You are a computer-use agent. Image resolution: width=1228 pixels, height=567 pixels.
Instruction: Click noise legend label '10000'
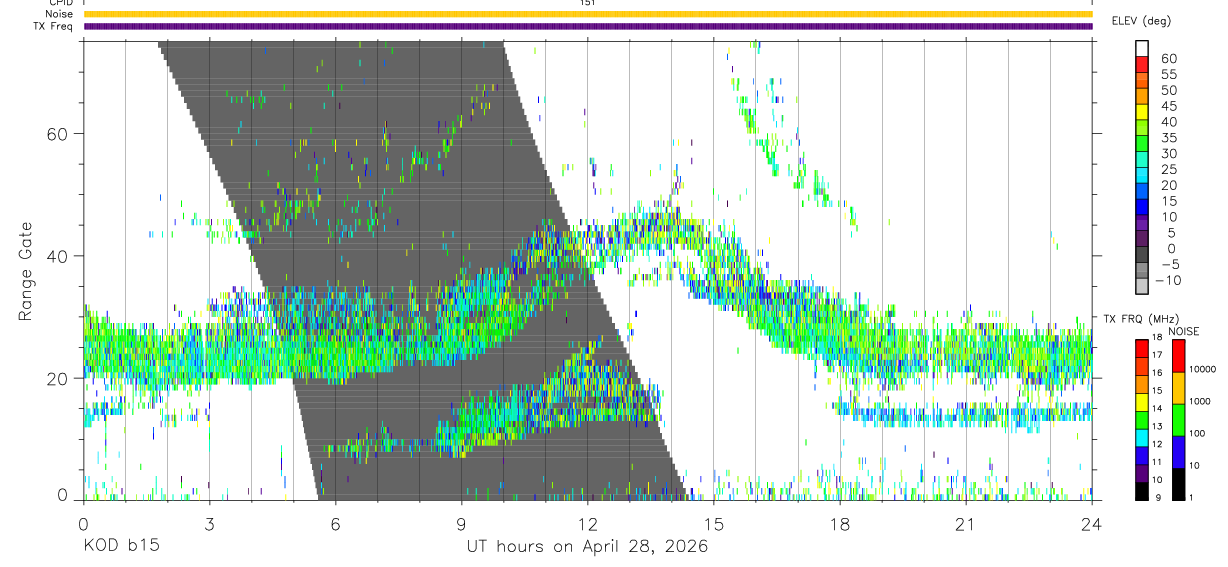[x=1204, y=369]
